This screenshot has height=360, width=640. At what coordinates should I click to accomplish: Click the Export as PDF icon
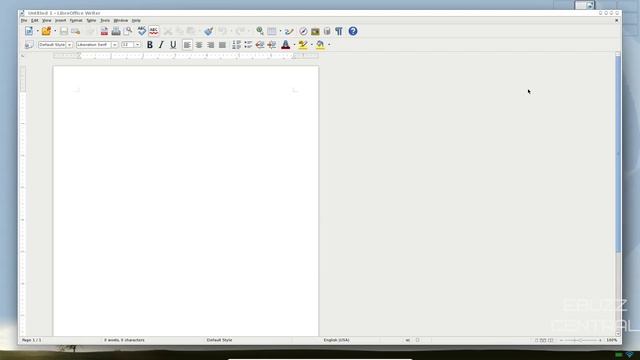[x=104, y=31]
